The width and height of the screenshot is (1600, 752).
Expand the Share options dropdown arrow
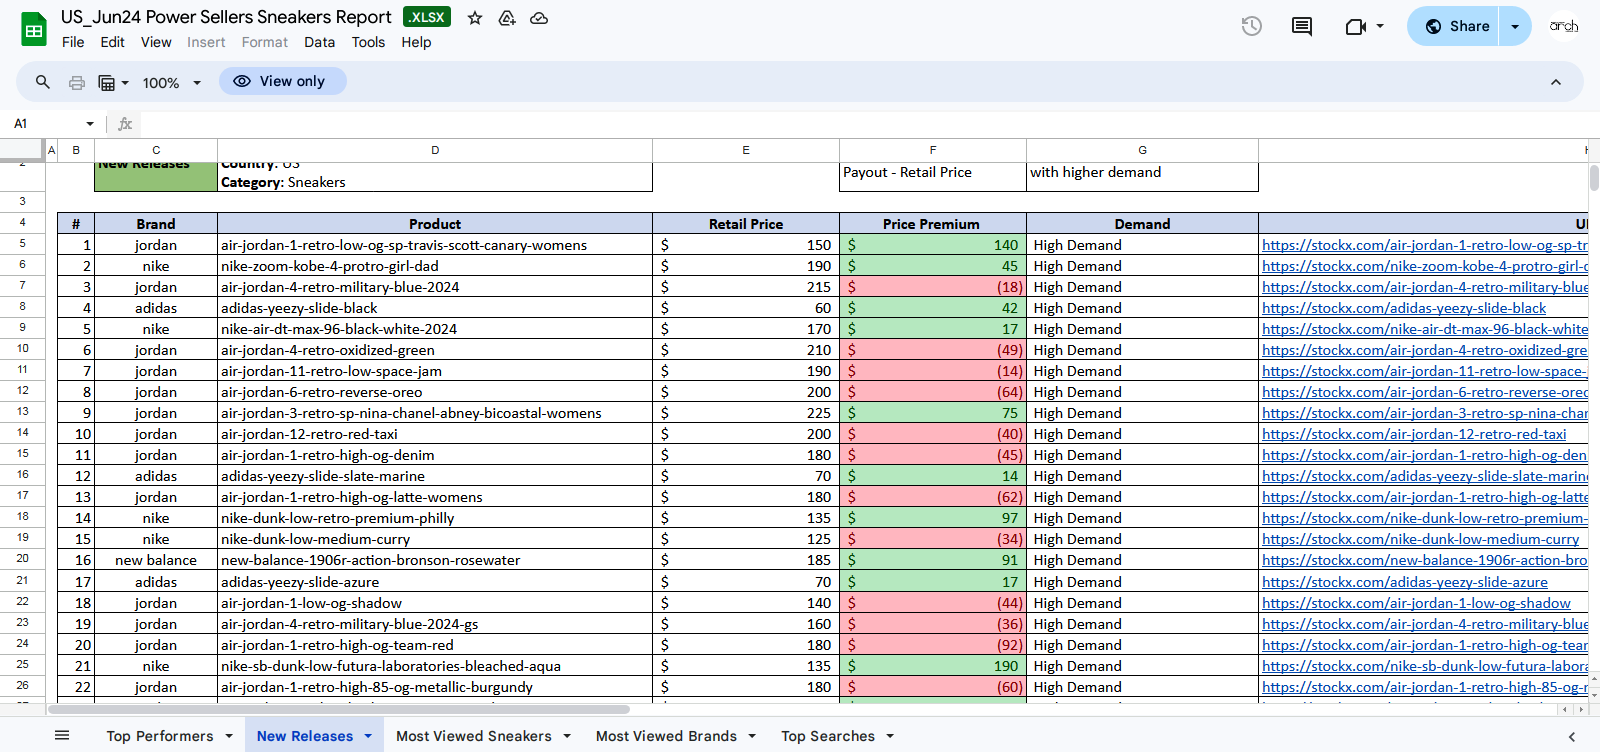(x=1515, y=26)
